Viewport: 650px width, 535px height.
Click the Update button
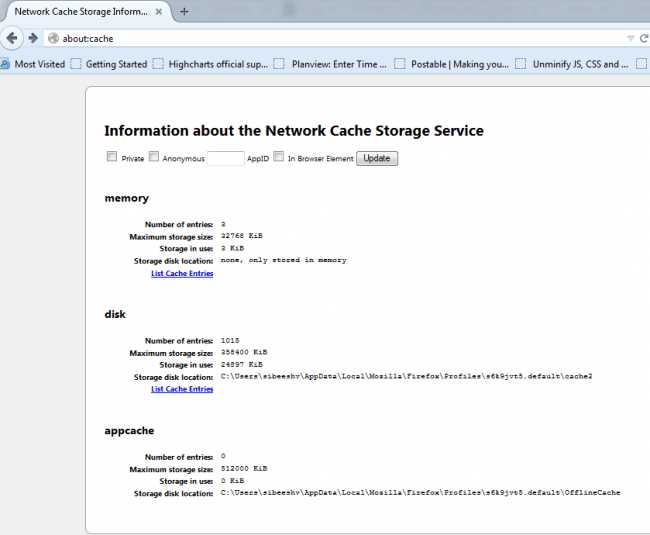(x=377, y=158)
